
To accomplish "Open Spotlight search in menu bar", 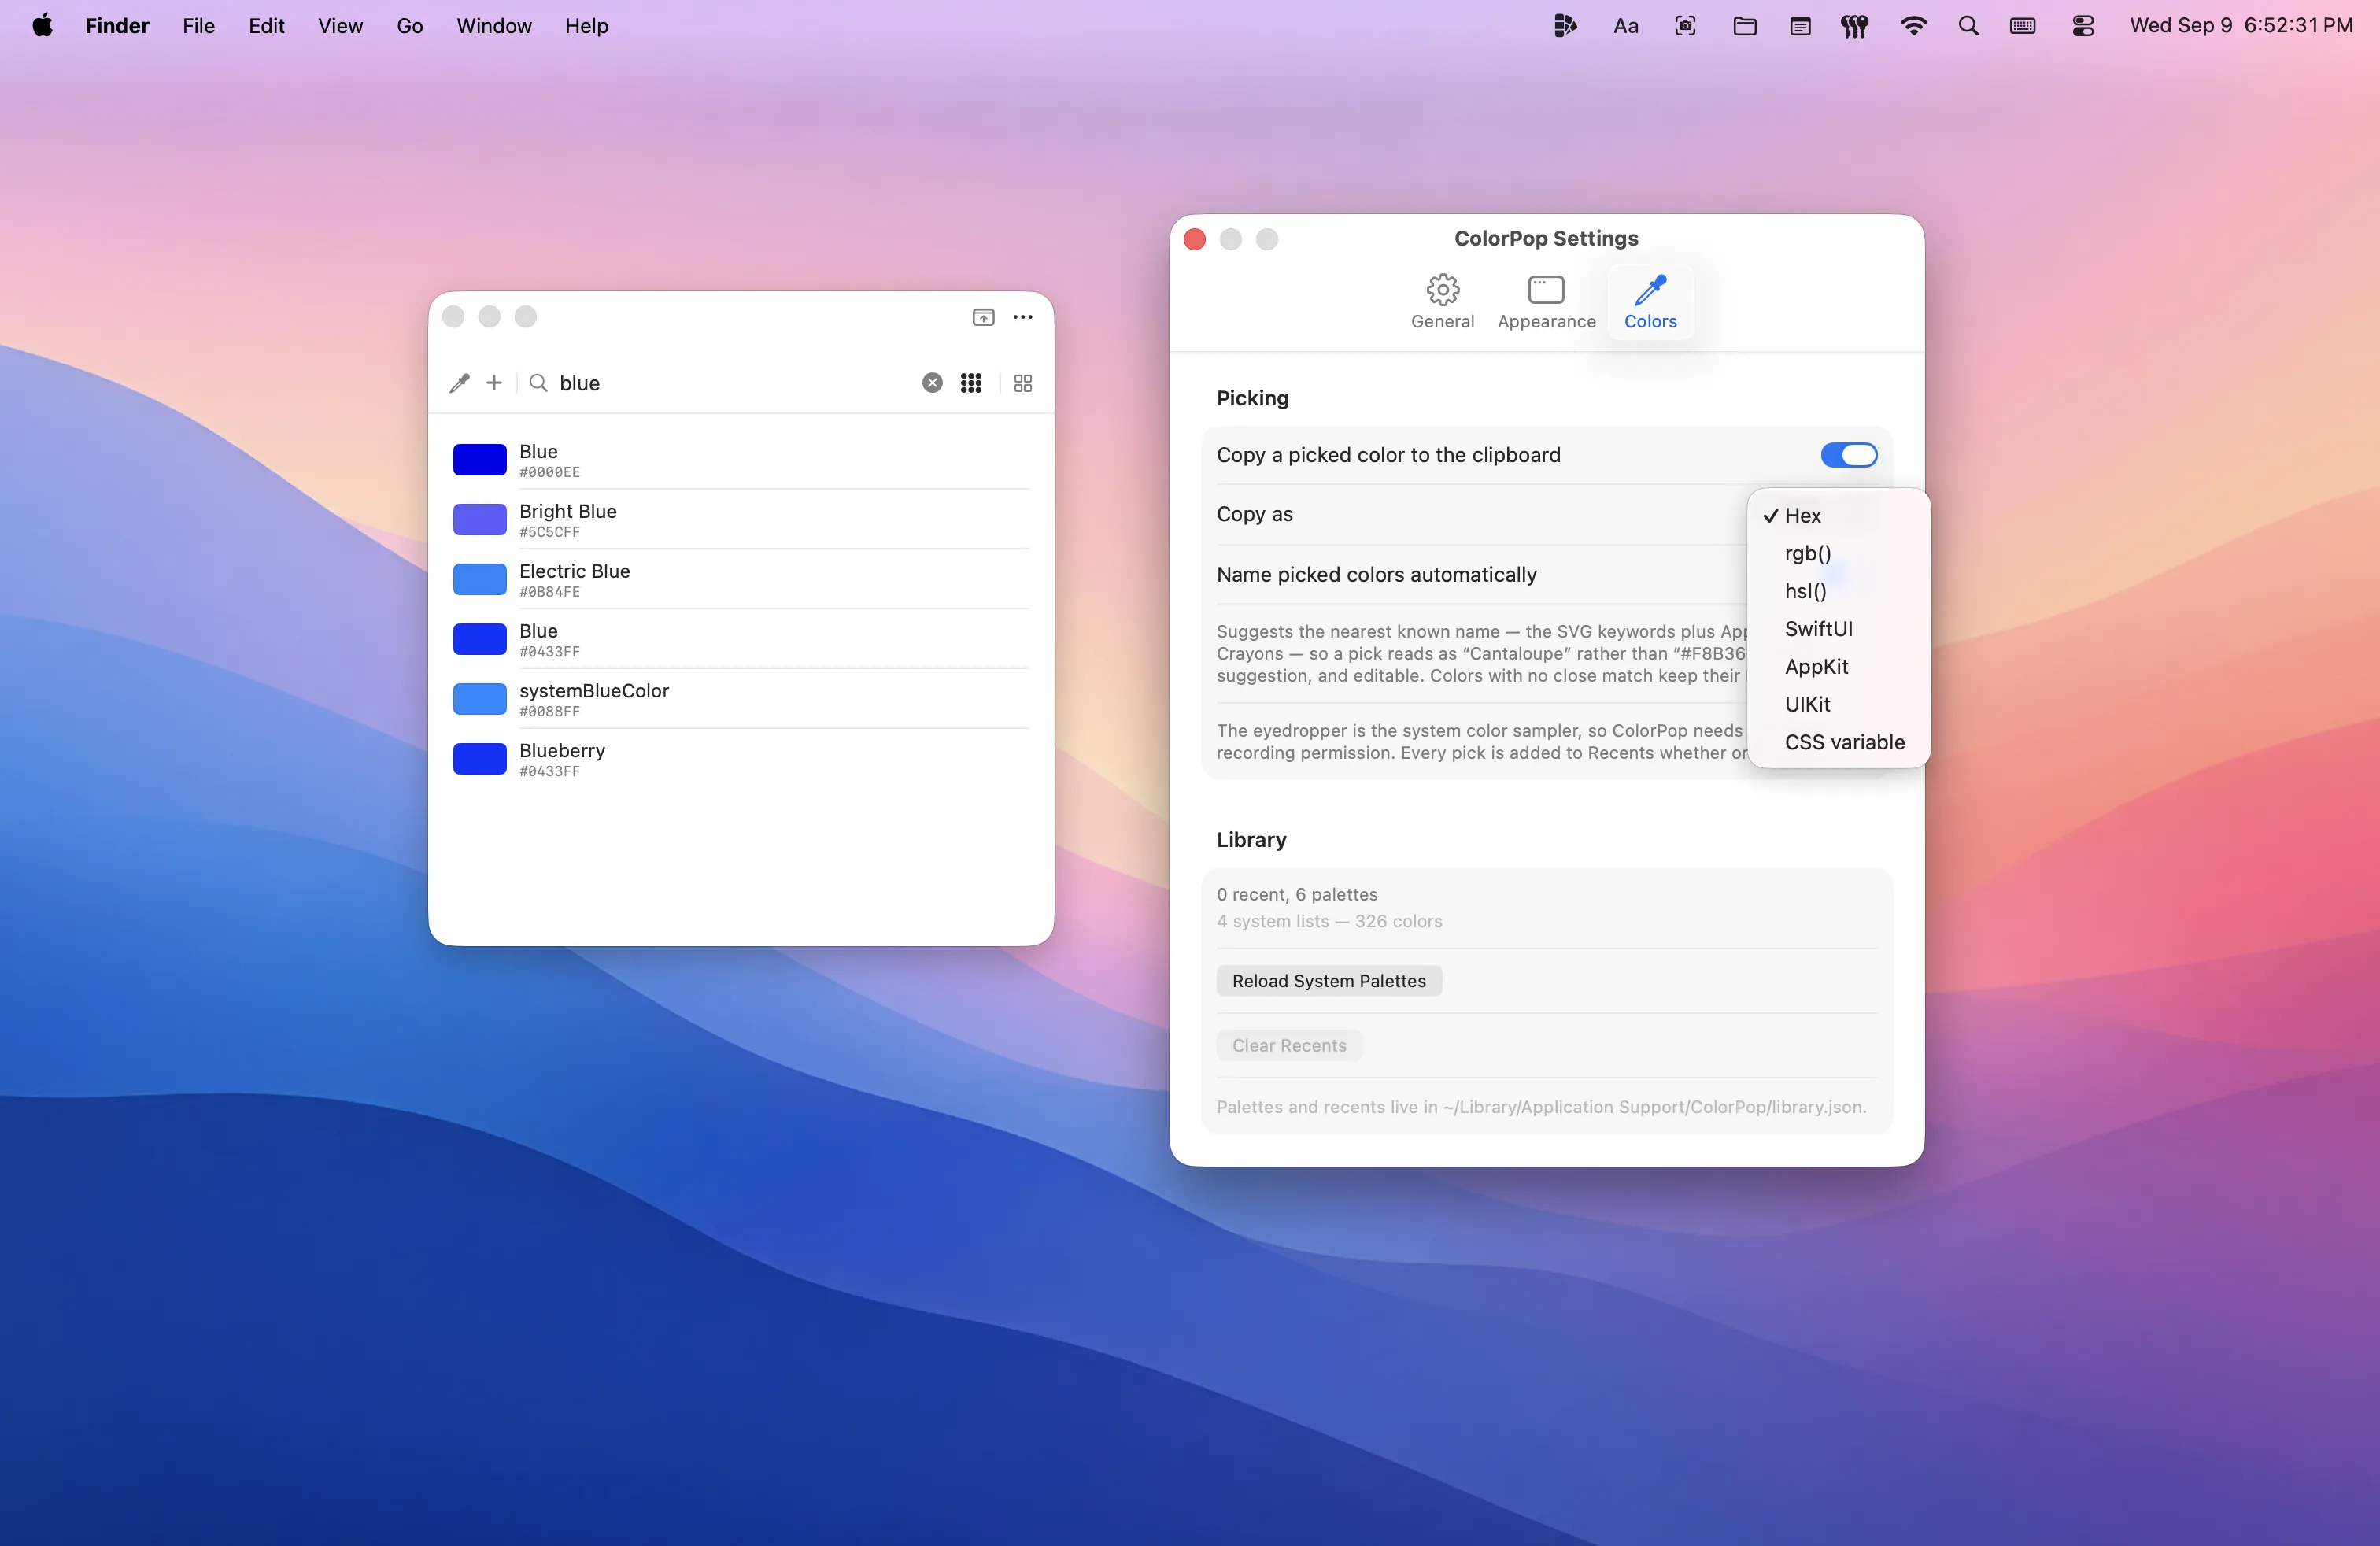I will pyautogui.click(x=1968, y=26).
